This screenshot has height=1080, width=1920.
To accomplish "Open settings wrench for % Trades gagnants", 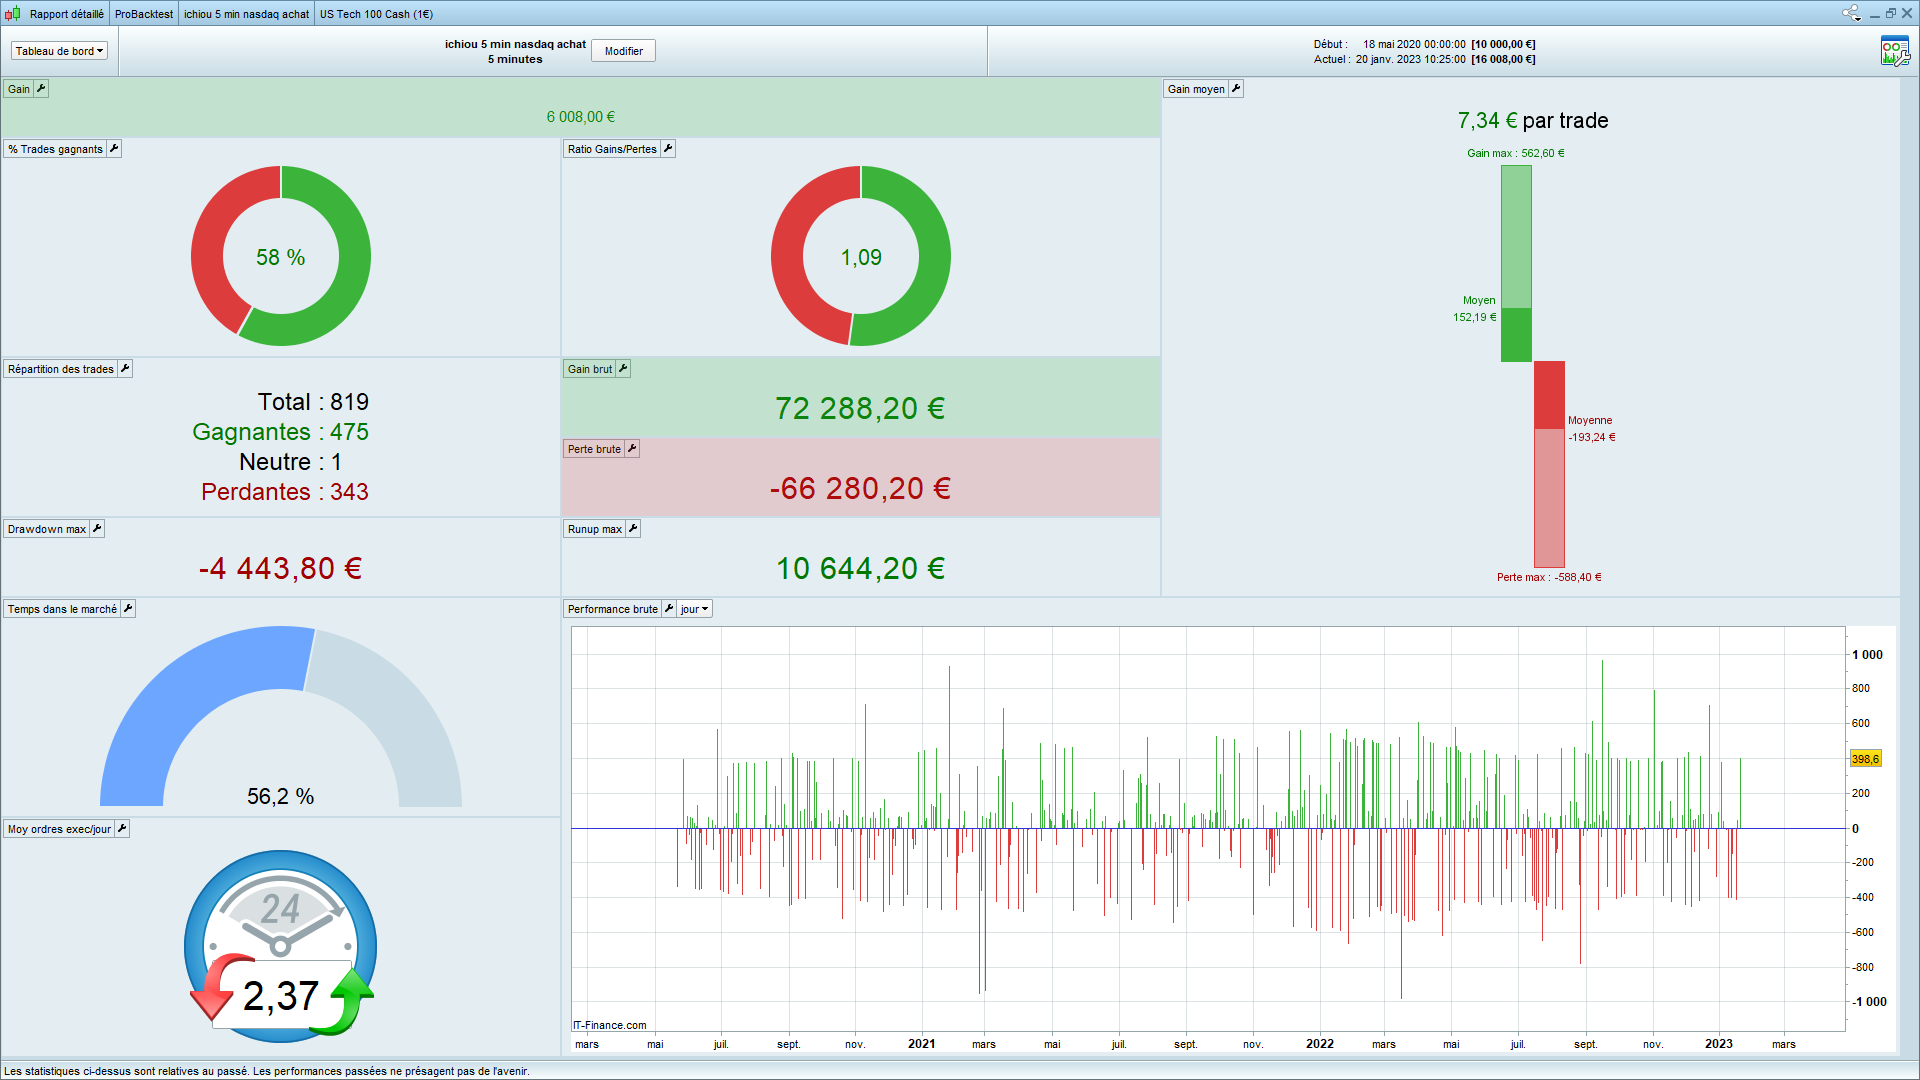I will pyautogui.click(x=114, y=149).
